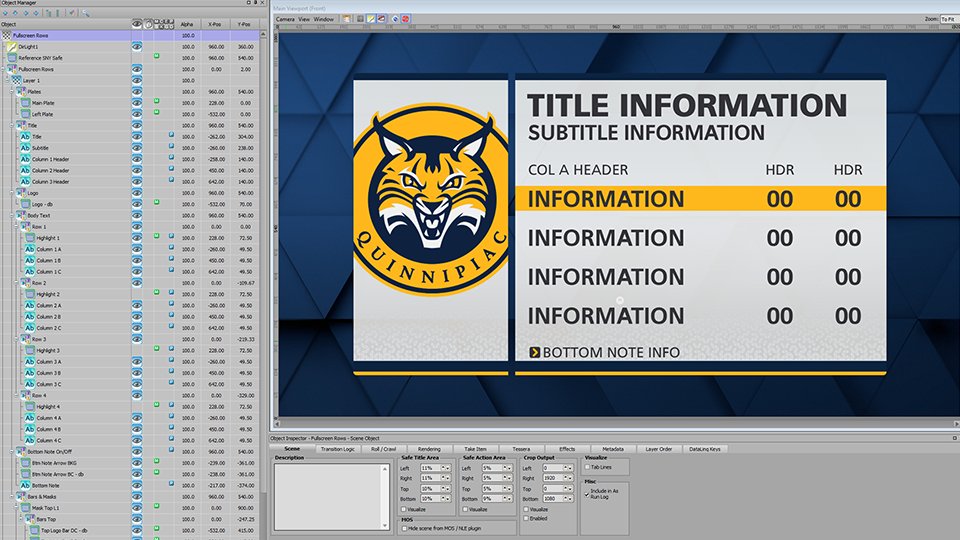Image resolution: width=960 pixels, height=540 pixels.
Task: Collapse the Bottom Note On/Off group
Action: coord(12,451)
